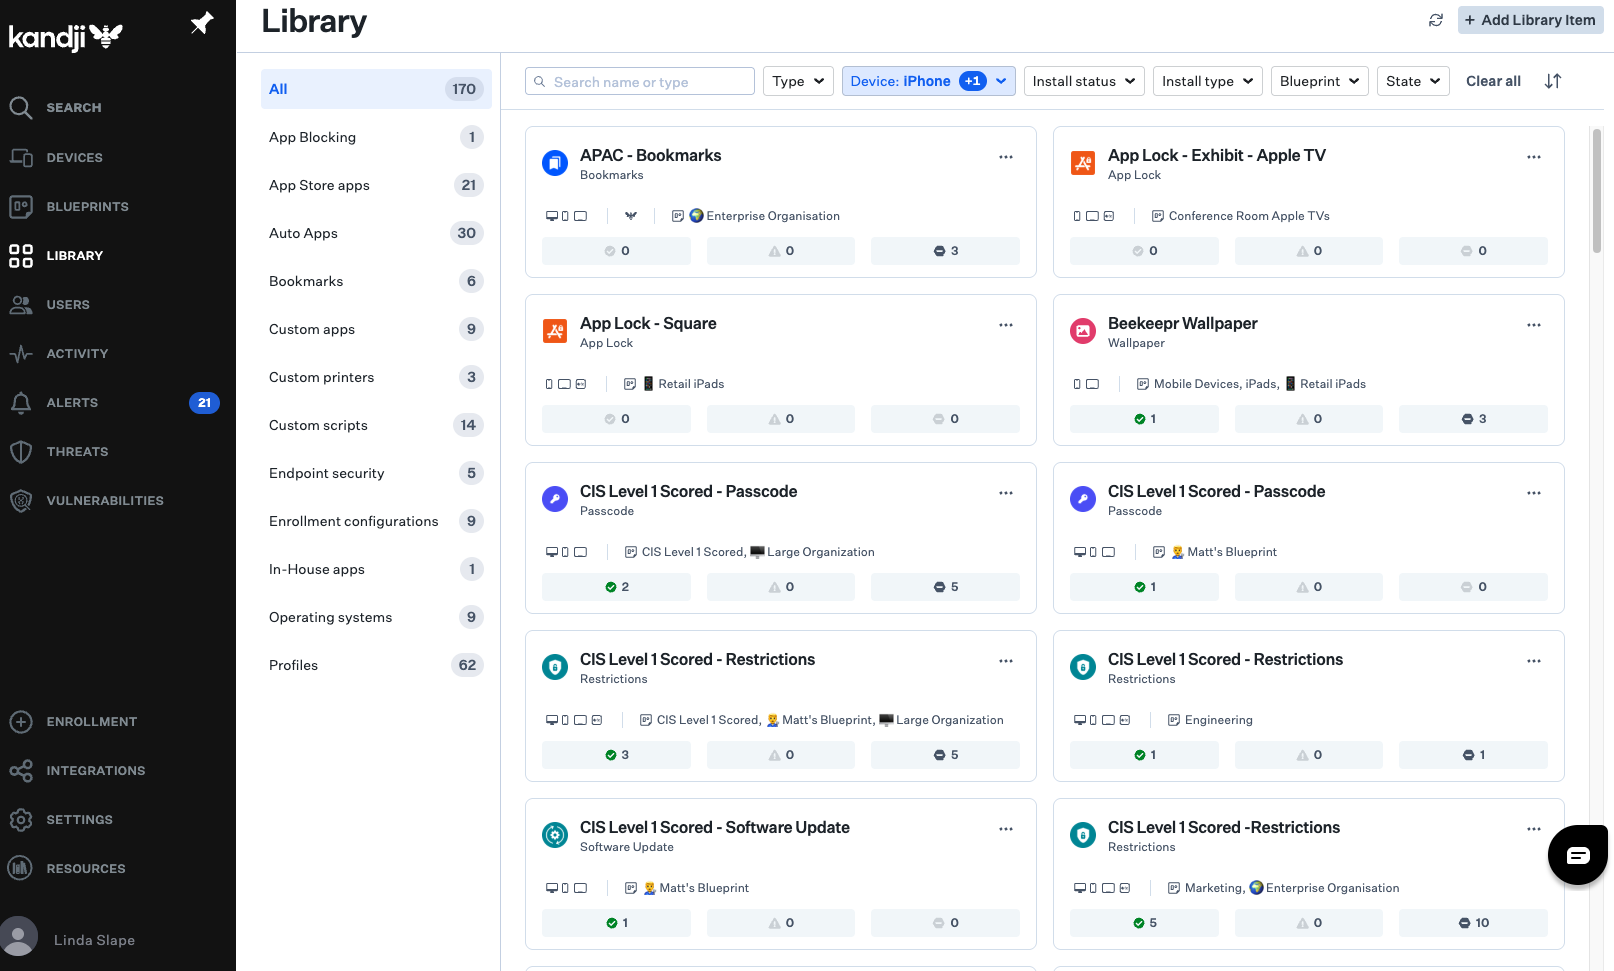The width and height of the screenshot is (1614, 971).
Task: Select the All category
Action: click(376, 89)
